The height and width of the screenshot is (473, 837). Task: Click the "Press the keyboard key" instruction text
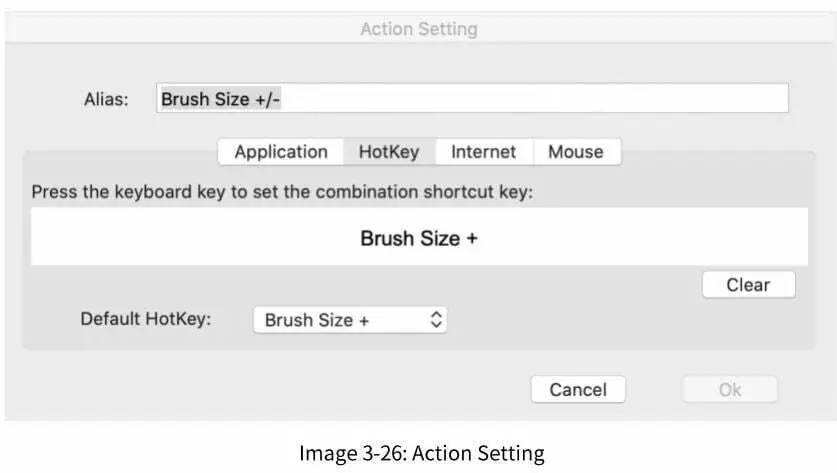click(x=282, y=191)
